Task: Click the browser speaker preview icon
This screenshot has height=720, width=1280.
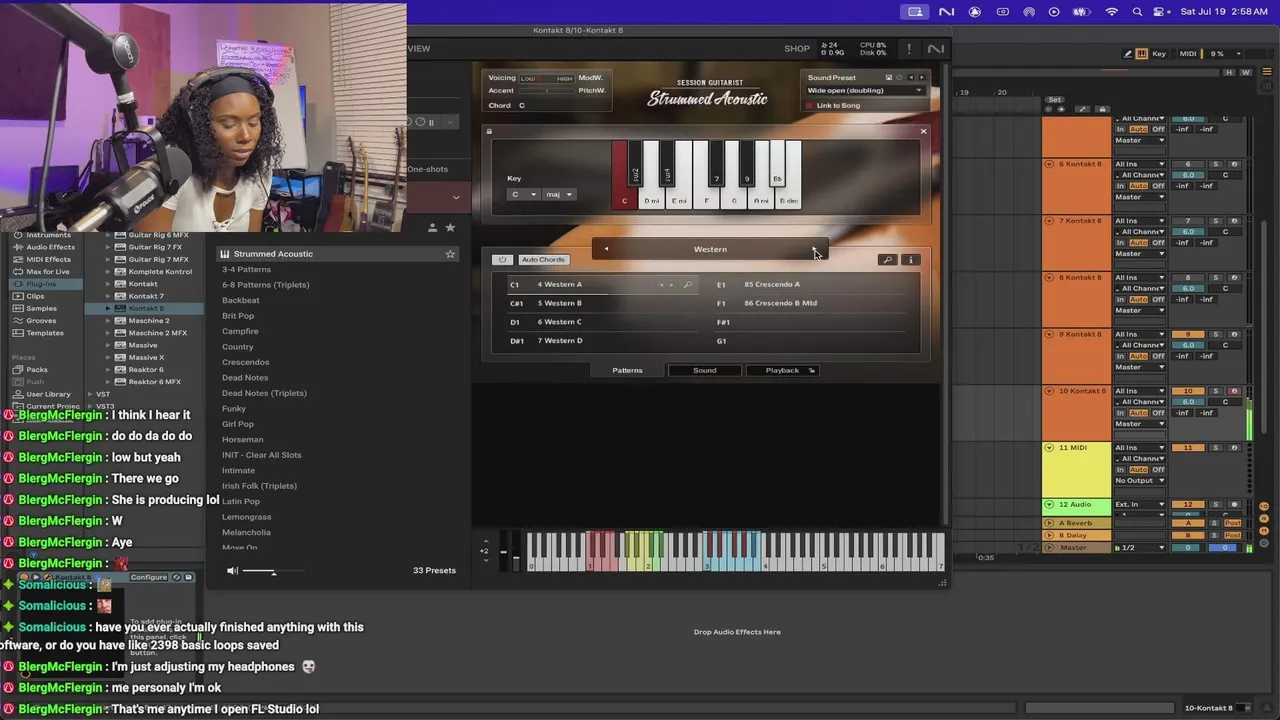Action: [232, 571]
